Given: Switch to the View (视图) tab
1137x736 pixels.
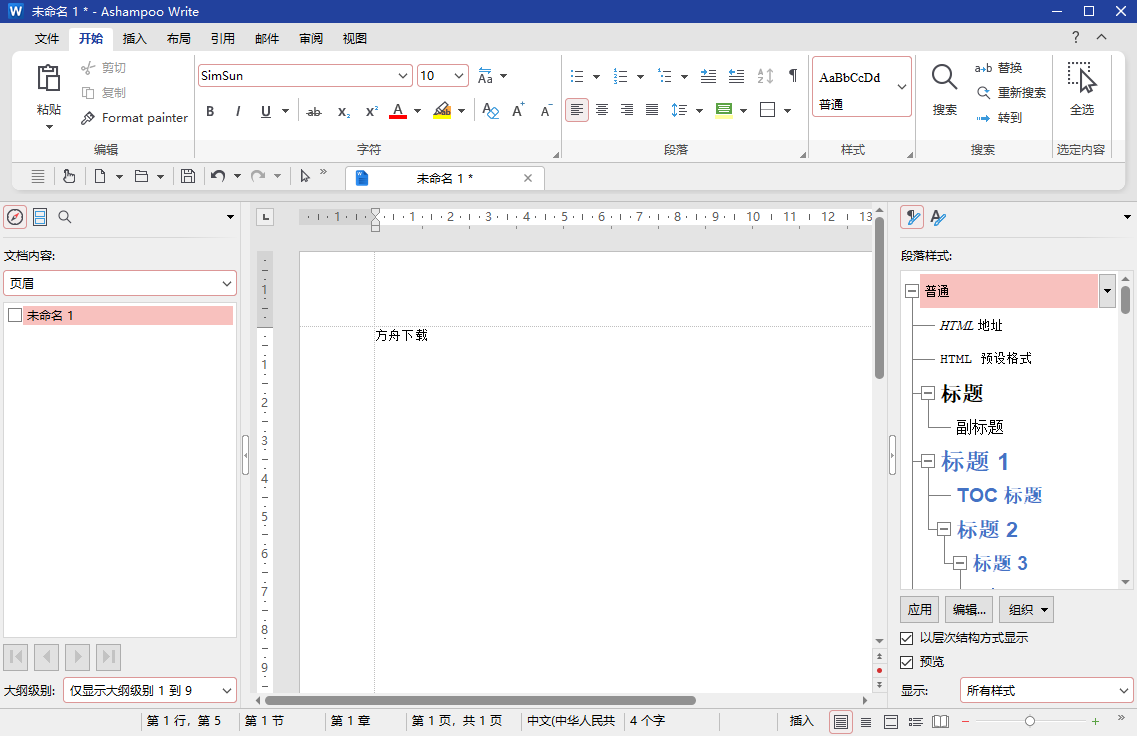Looking at the screenshot, I should coord(355,38).
